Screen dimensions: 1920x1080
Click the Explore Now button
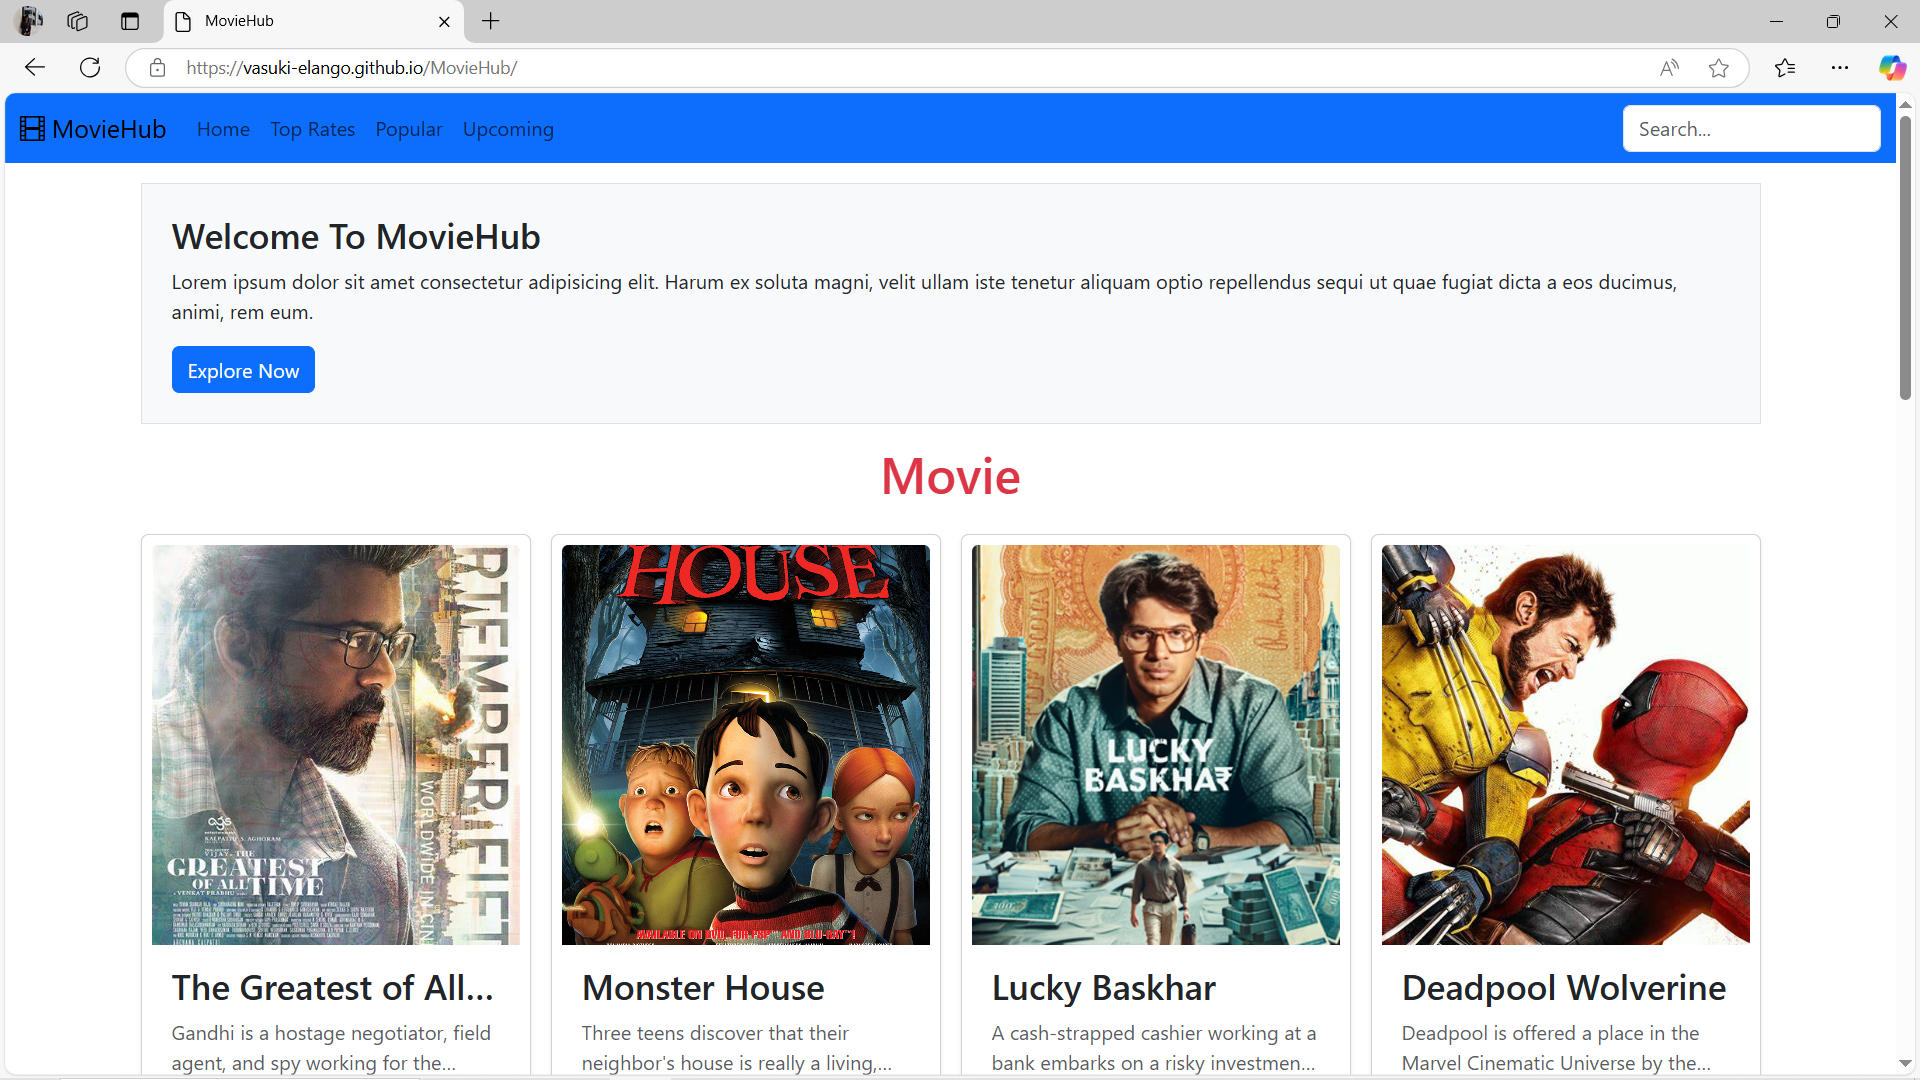tap(243, 370)
